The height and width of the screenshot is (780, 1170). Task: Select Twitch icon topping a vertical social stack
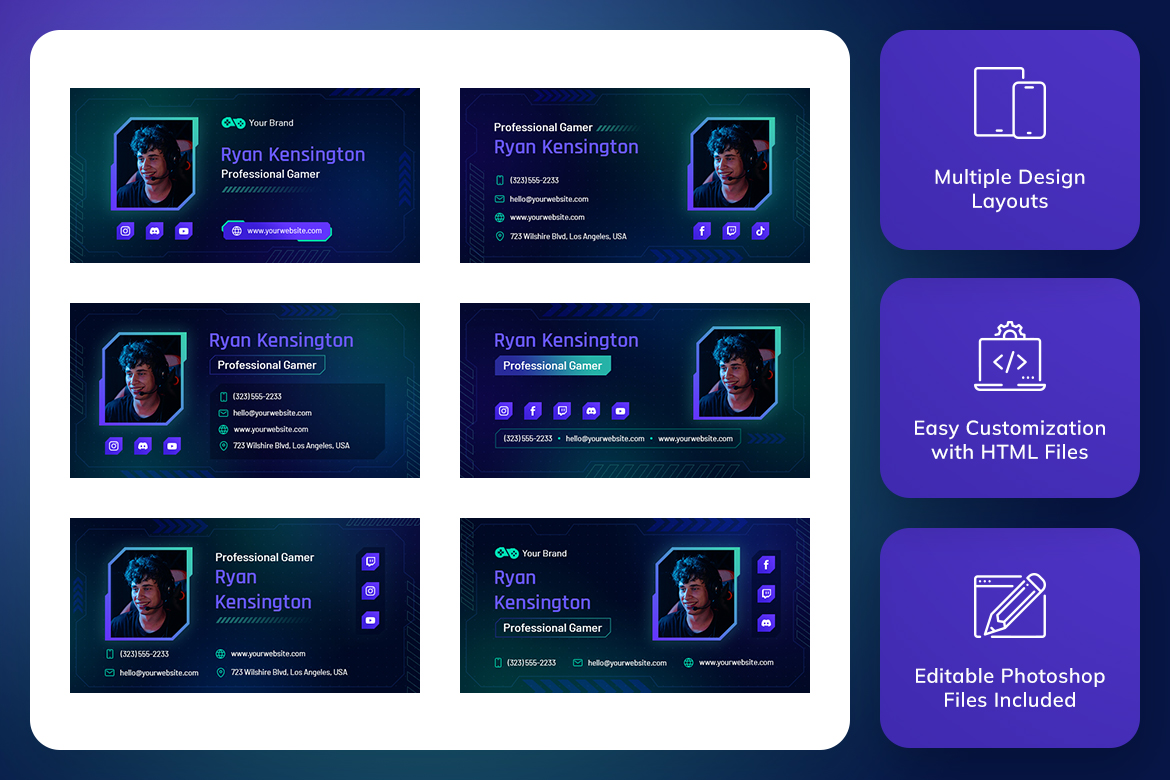(x=370, y=562)
